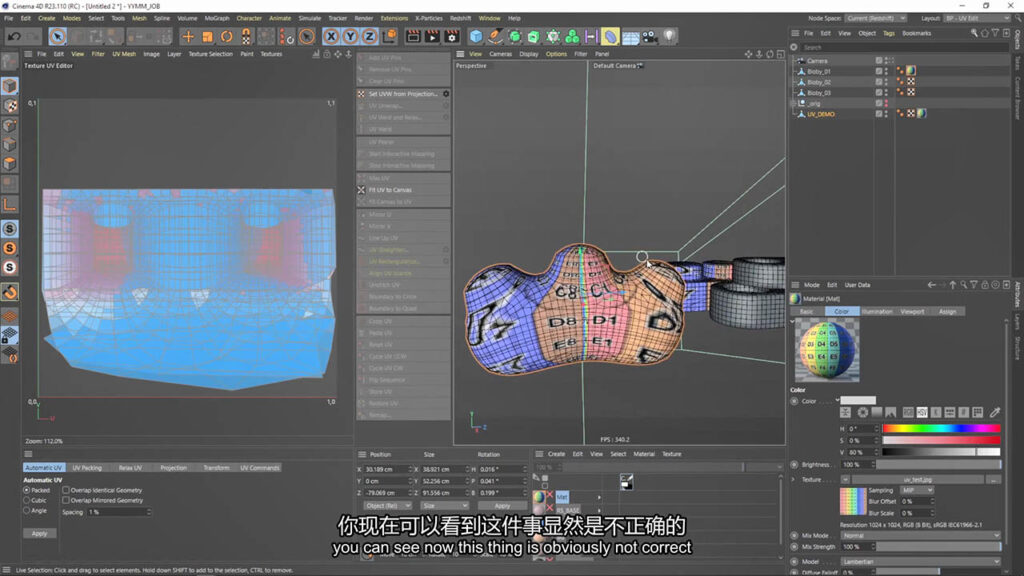Click the filter funnel icon in Object Manager
This screenshot has height=576, width=1024.
(995, 33)
